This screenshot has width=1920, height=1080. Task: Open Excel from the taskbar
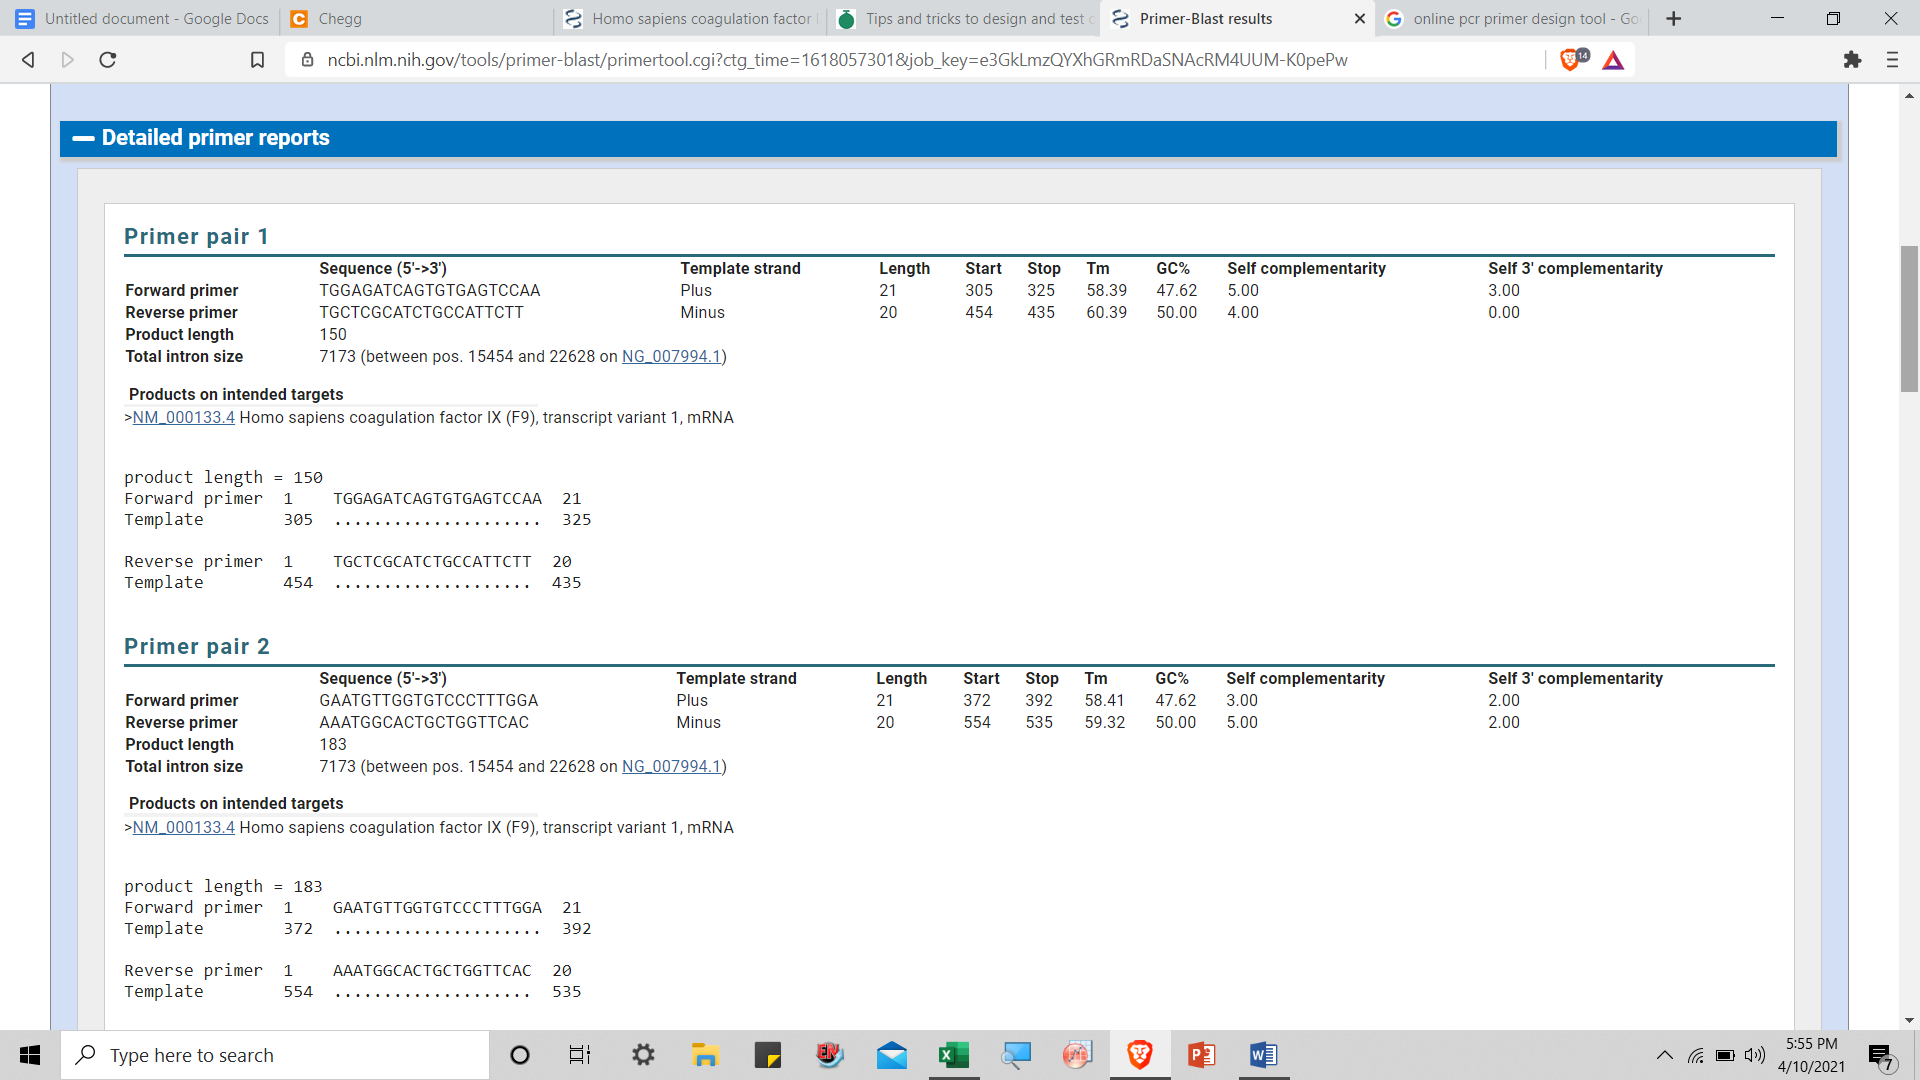pyautogui.click(x=953, y=1055)
